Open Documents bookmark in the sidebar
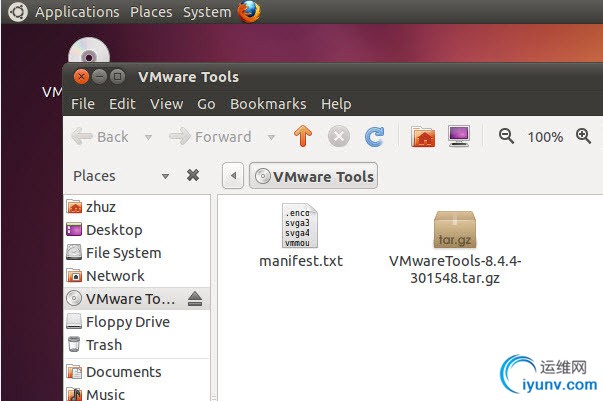Screen dimensions: 603x401 pos(137,372)
